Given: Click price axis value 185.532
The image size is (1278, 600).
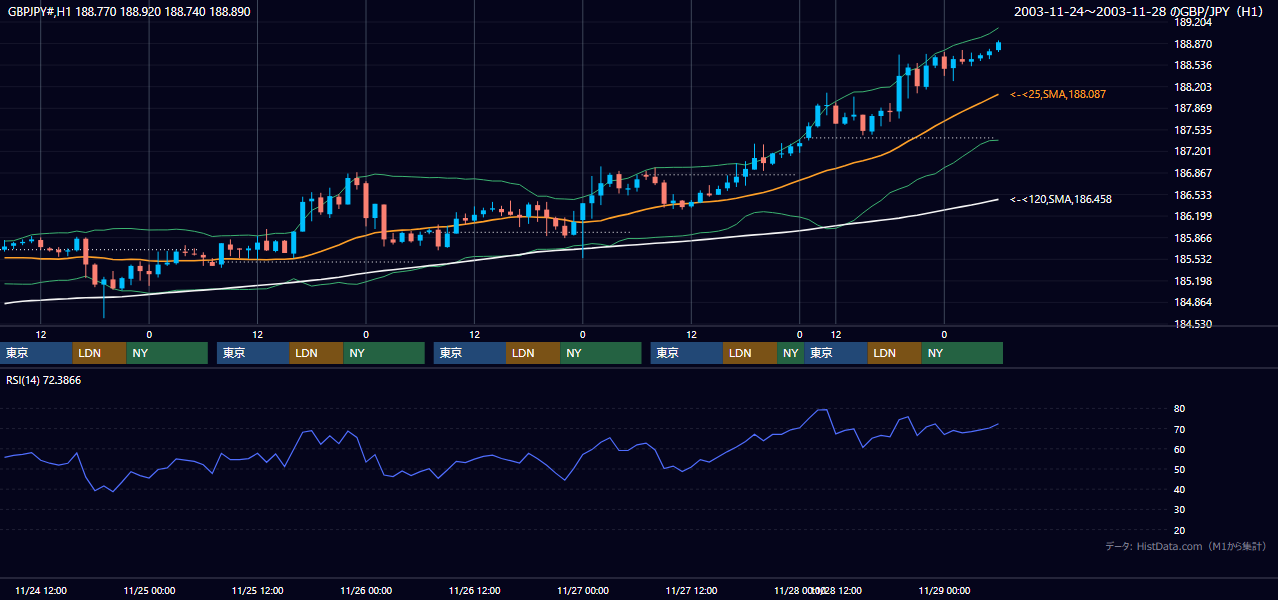Looking at the screenshot, I should [x=1192, y=259].
